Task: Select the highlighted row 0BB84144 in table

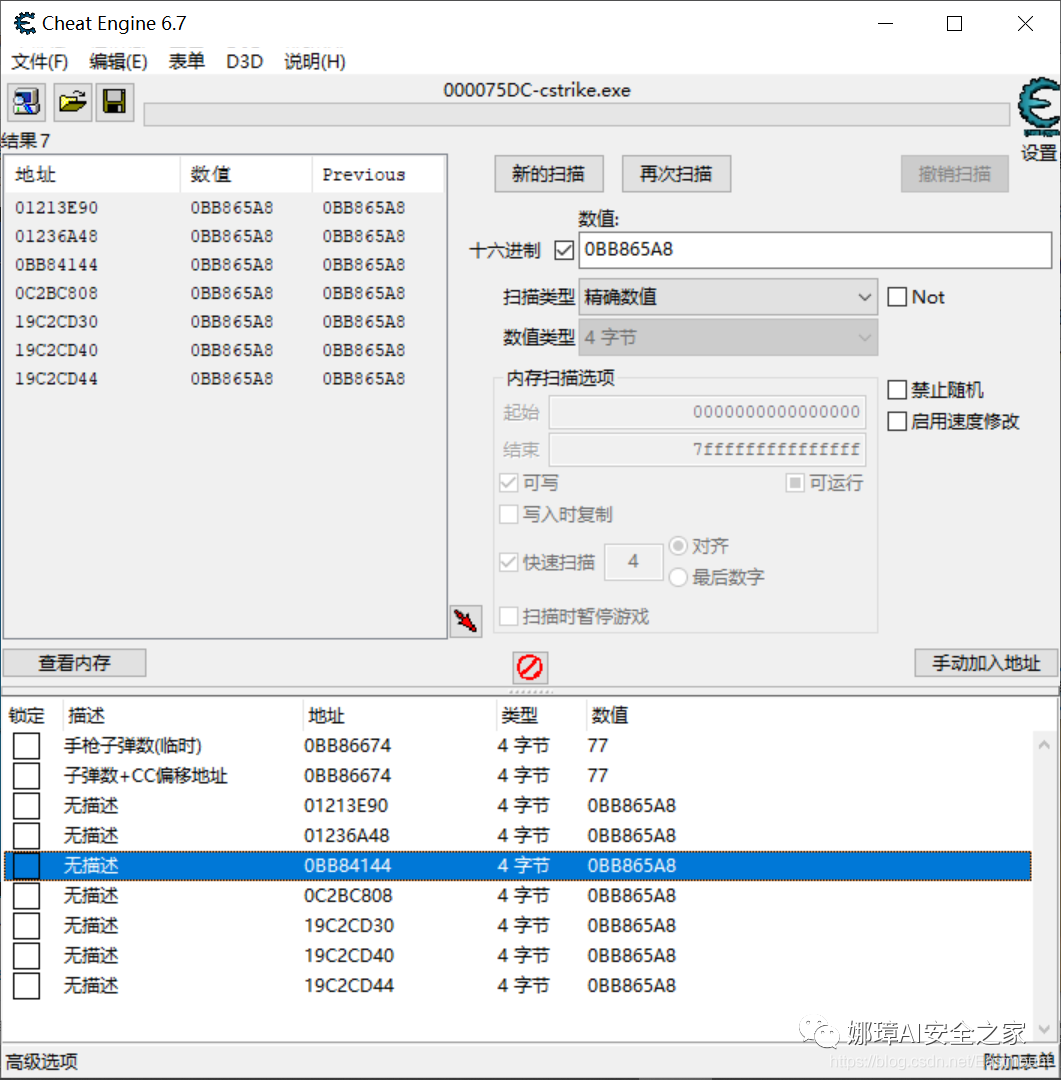Action: click(x=517, y=866)
